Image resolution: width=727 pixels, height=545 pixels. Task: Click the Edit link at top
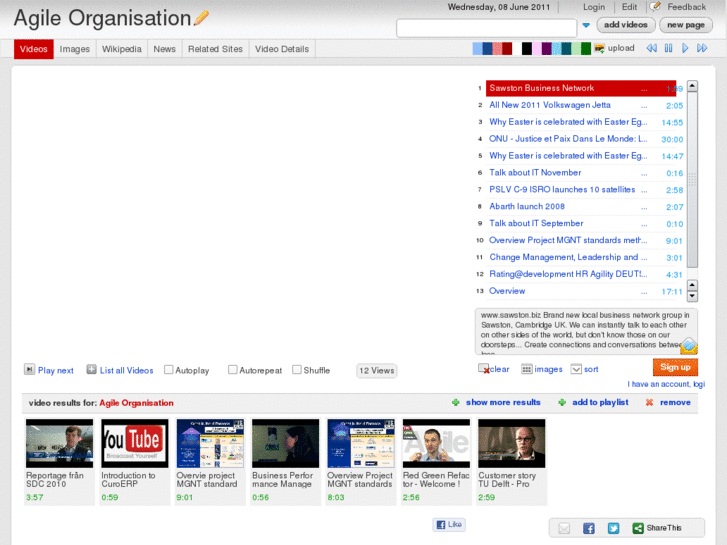coord(629,7)
